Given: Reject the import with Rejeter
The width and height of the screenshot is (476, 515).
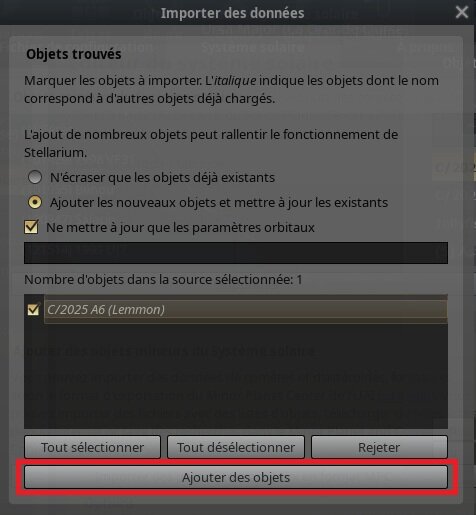Looking at the screenshot, I should pos(379,447).
